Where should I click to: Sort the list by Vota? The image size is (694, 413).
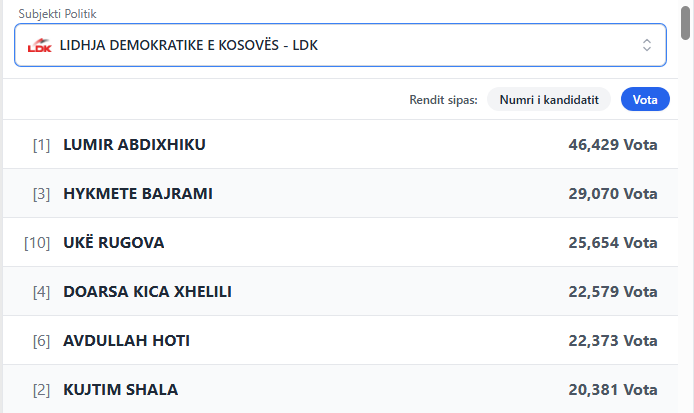(x=645, y=100)
